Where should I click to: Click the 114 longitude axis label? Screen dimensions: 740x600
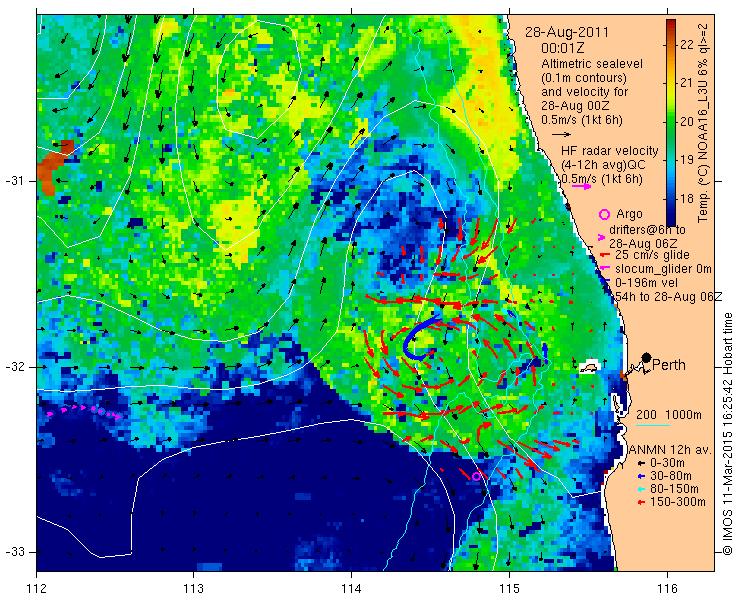(351, 589)
